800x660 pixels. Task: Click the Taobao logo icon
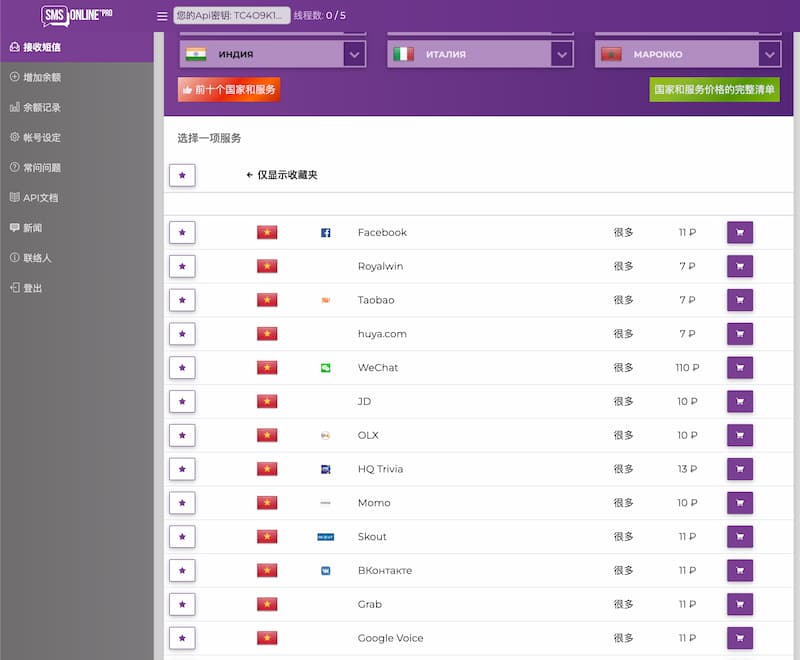click(326, 300)
